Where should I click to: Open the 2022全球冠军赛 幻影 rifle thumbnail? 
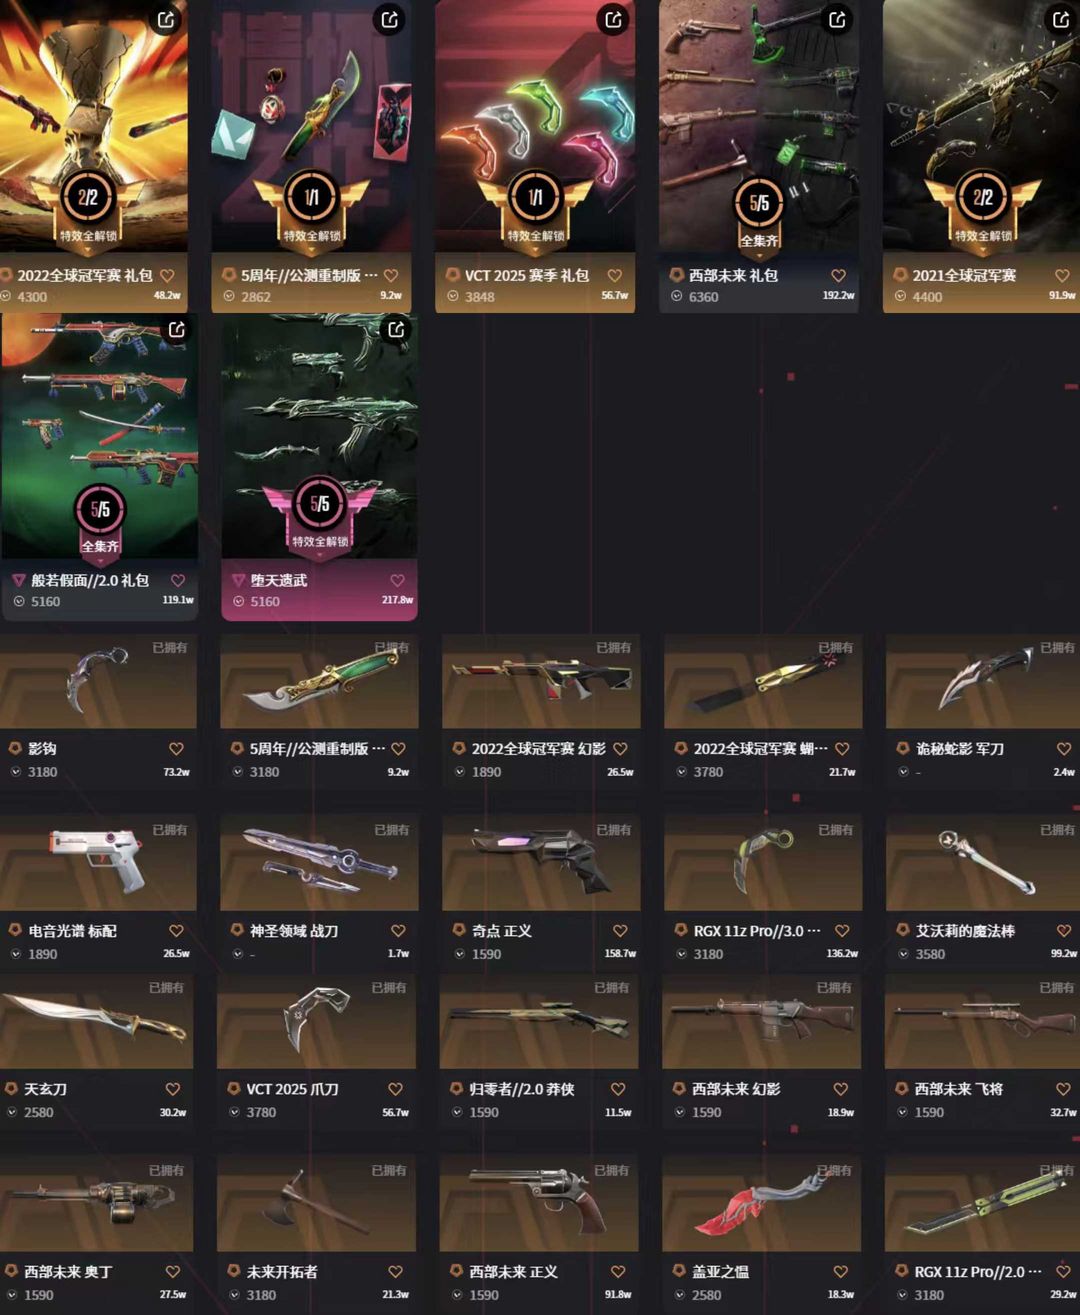[x=541, y=681]
